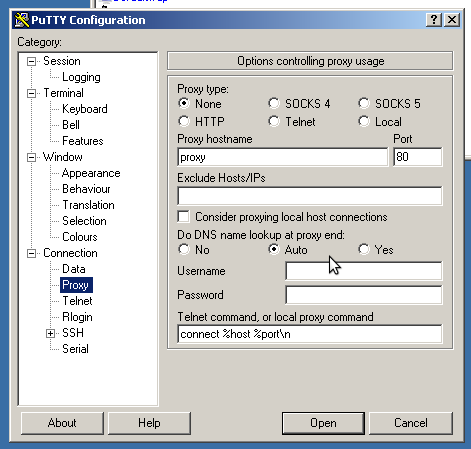Open the Window category
The width and height of the screenshot is (471, 449).
point(63,157)
